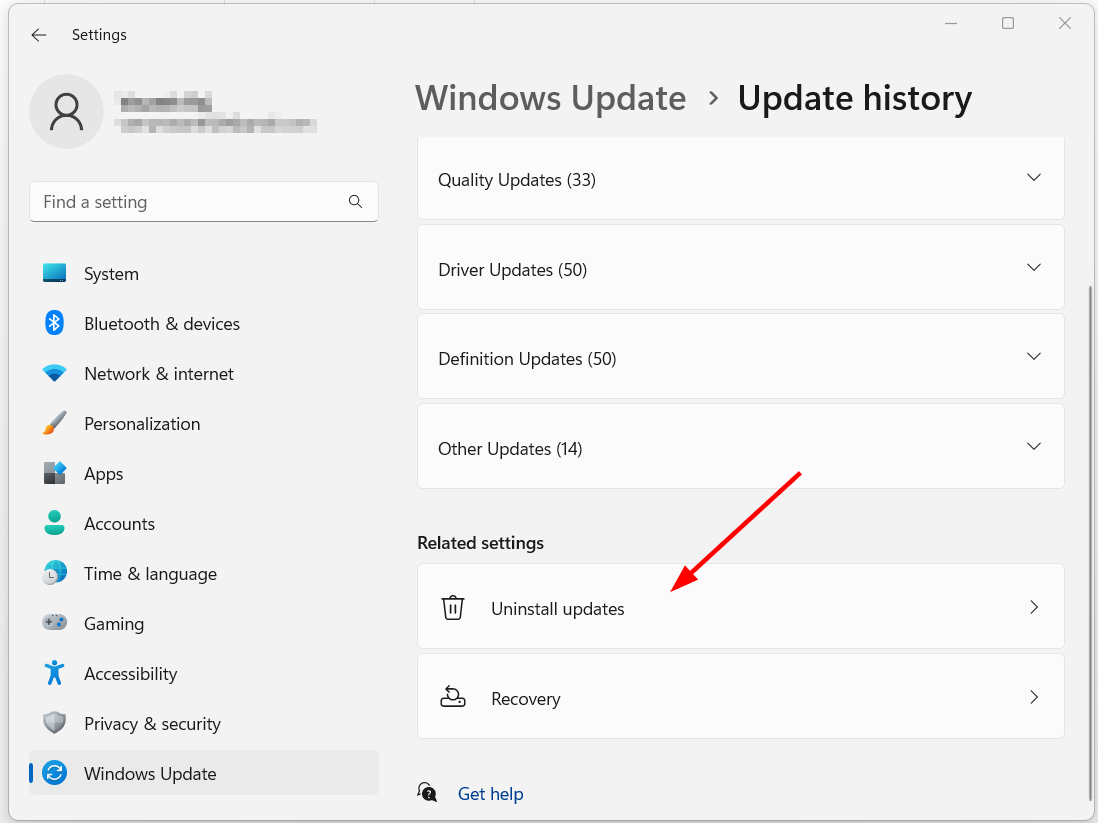Click the Get help question icon
The height and width of the screenshot is (823, 1098).
click(427, 793)
